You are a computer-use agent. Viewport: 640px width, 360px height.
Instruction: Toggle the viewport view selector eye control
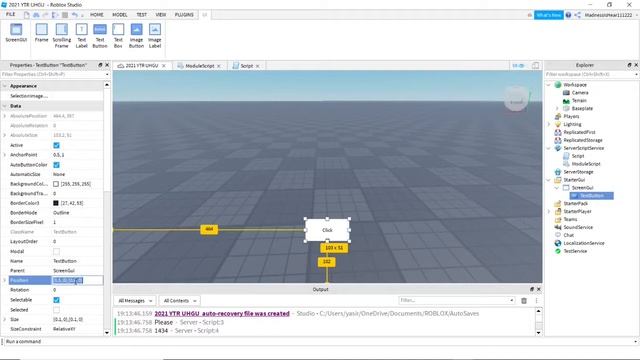tap(518, 65)
